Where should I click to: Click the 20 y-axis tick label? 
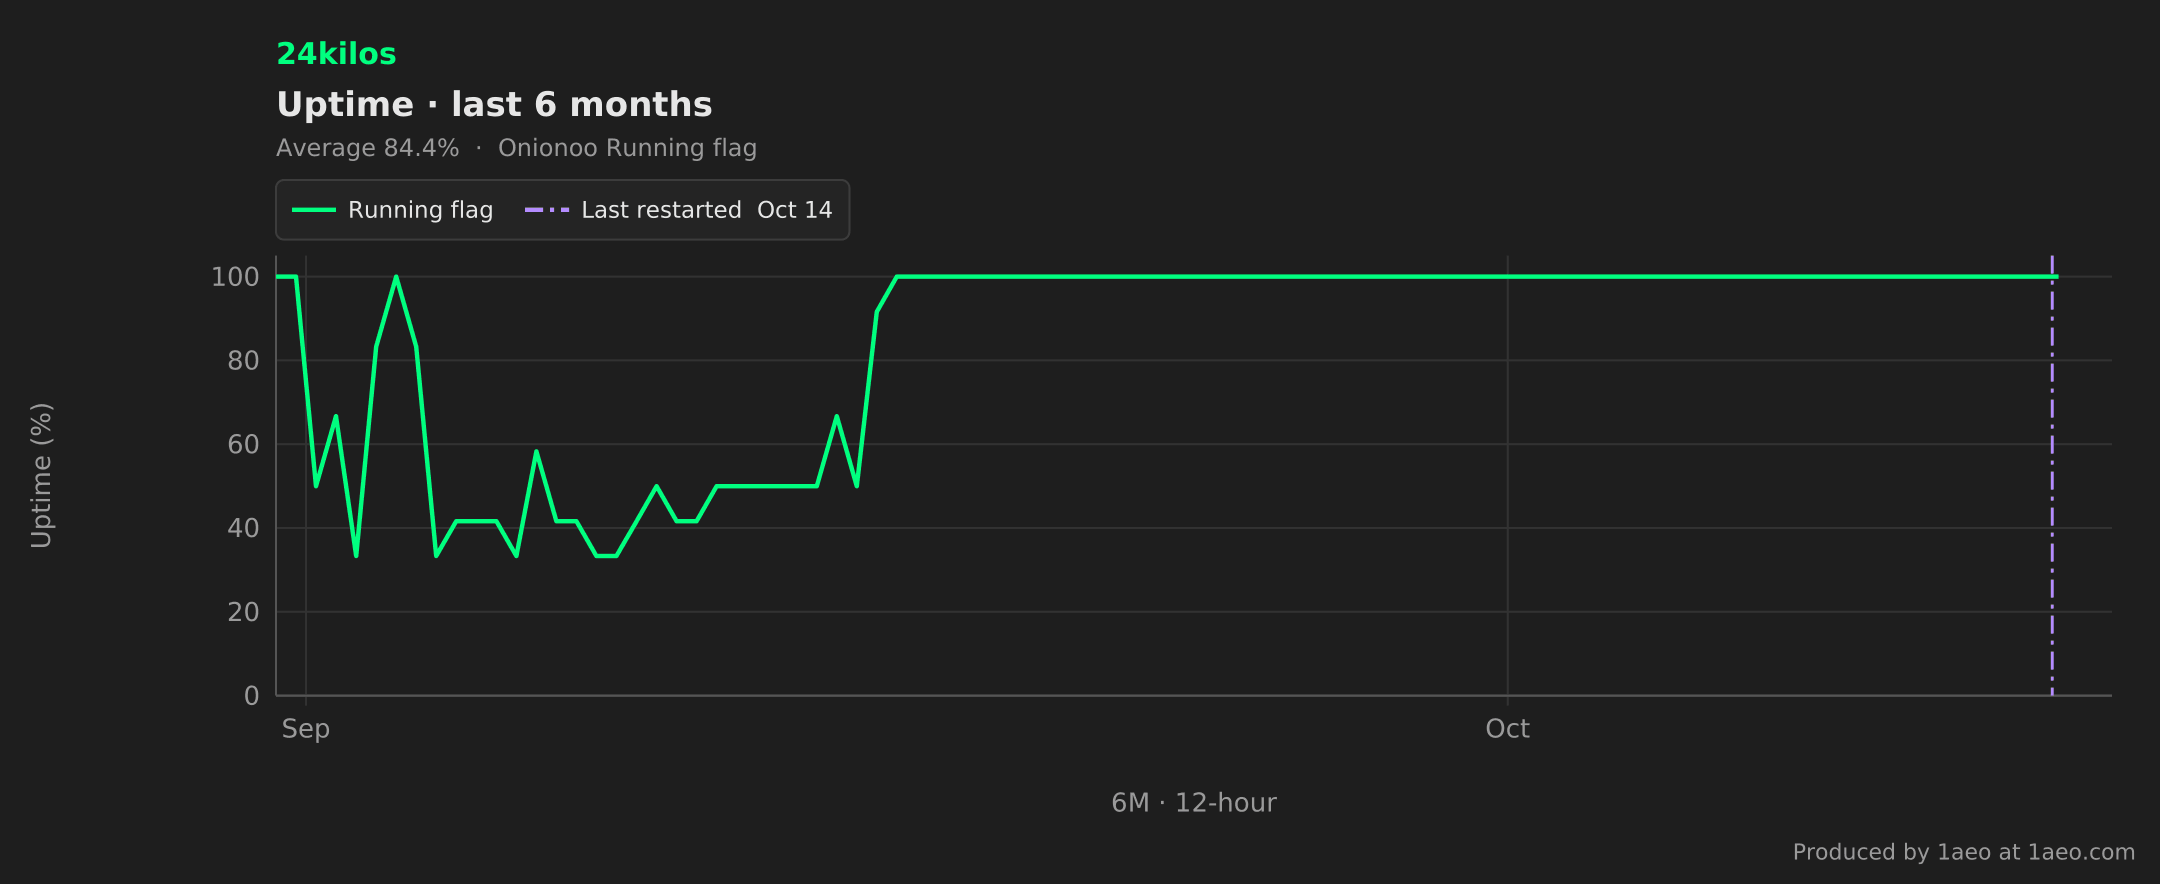click(243, 612)
